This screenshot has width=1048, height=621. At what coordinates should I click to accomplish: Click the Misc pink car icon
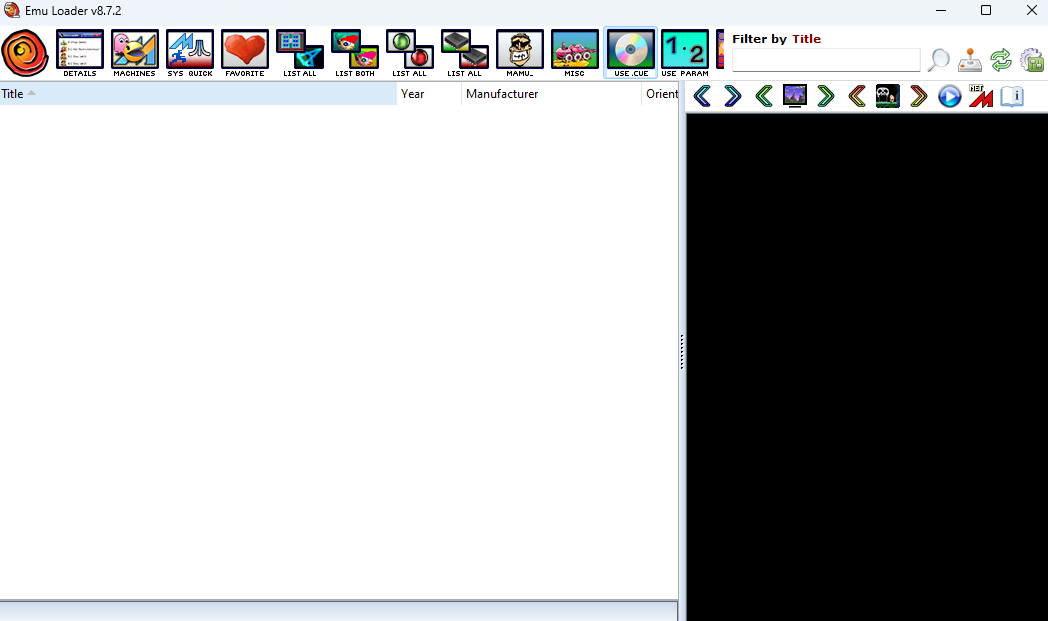(575, 50)
